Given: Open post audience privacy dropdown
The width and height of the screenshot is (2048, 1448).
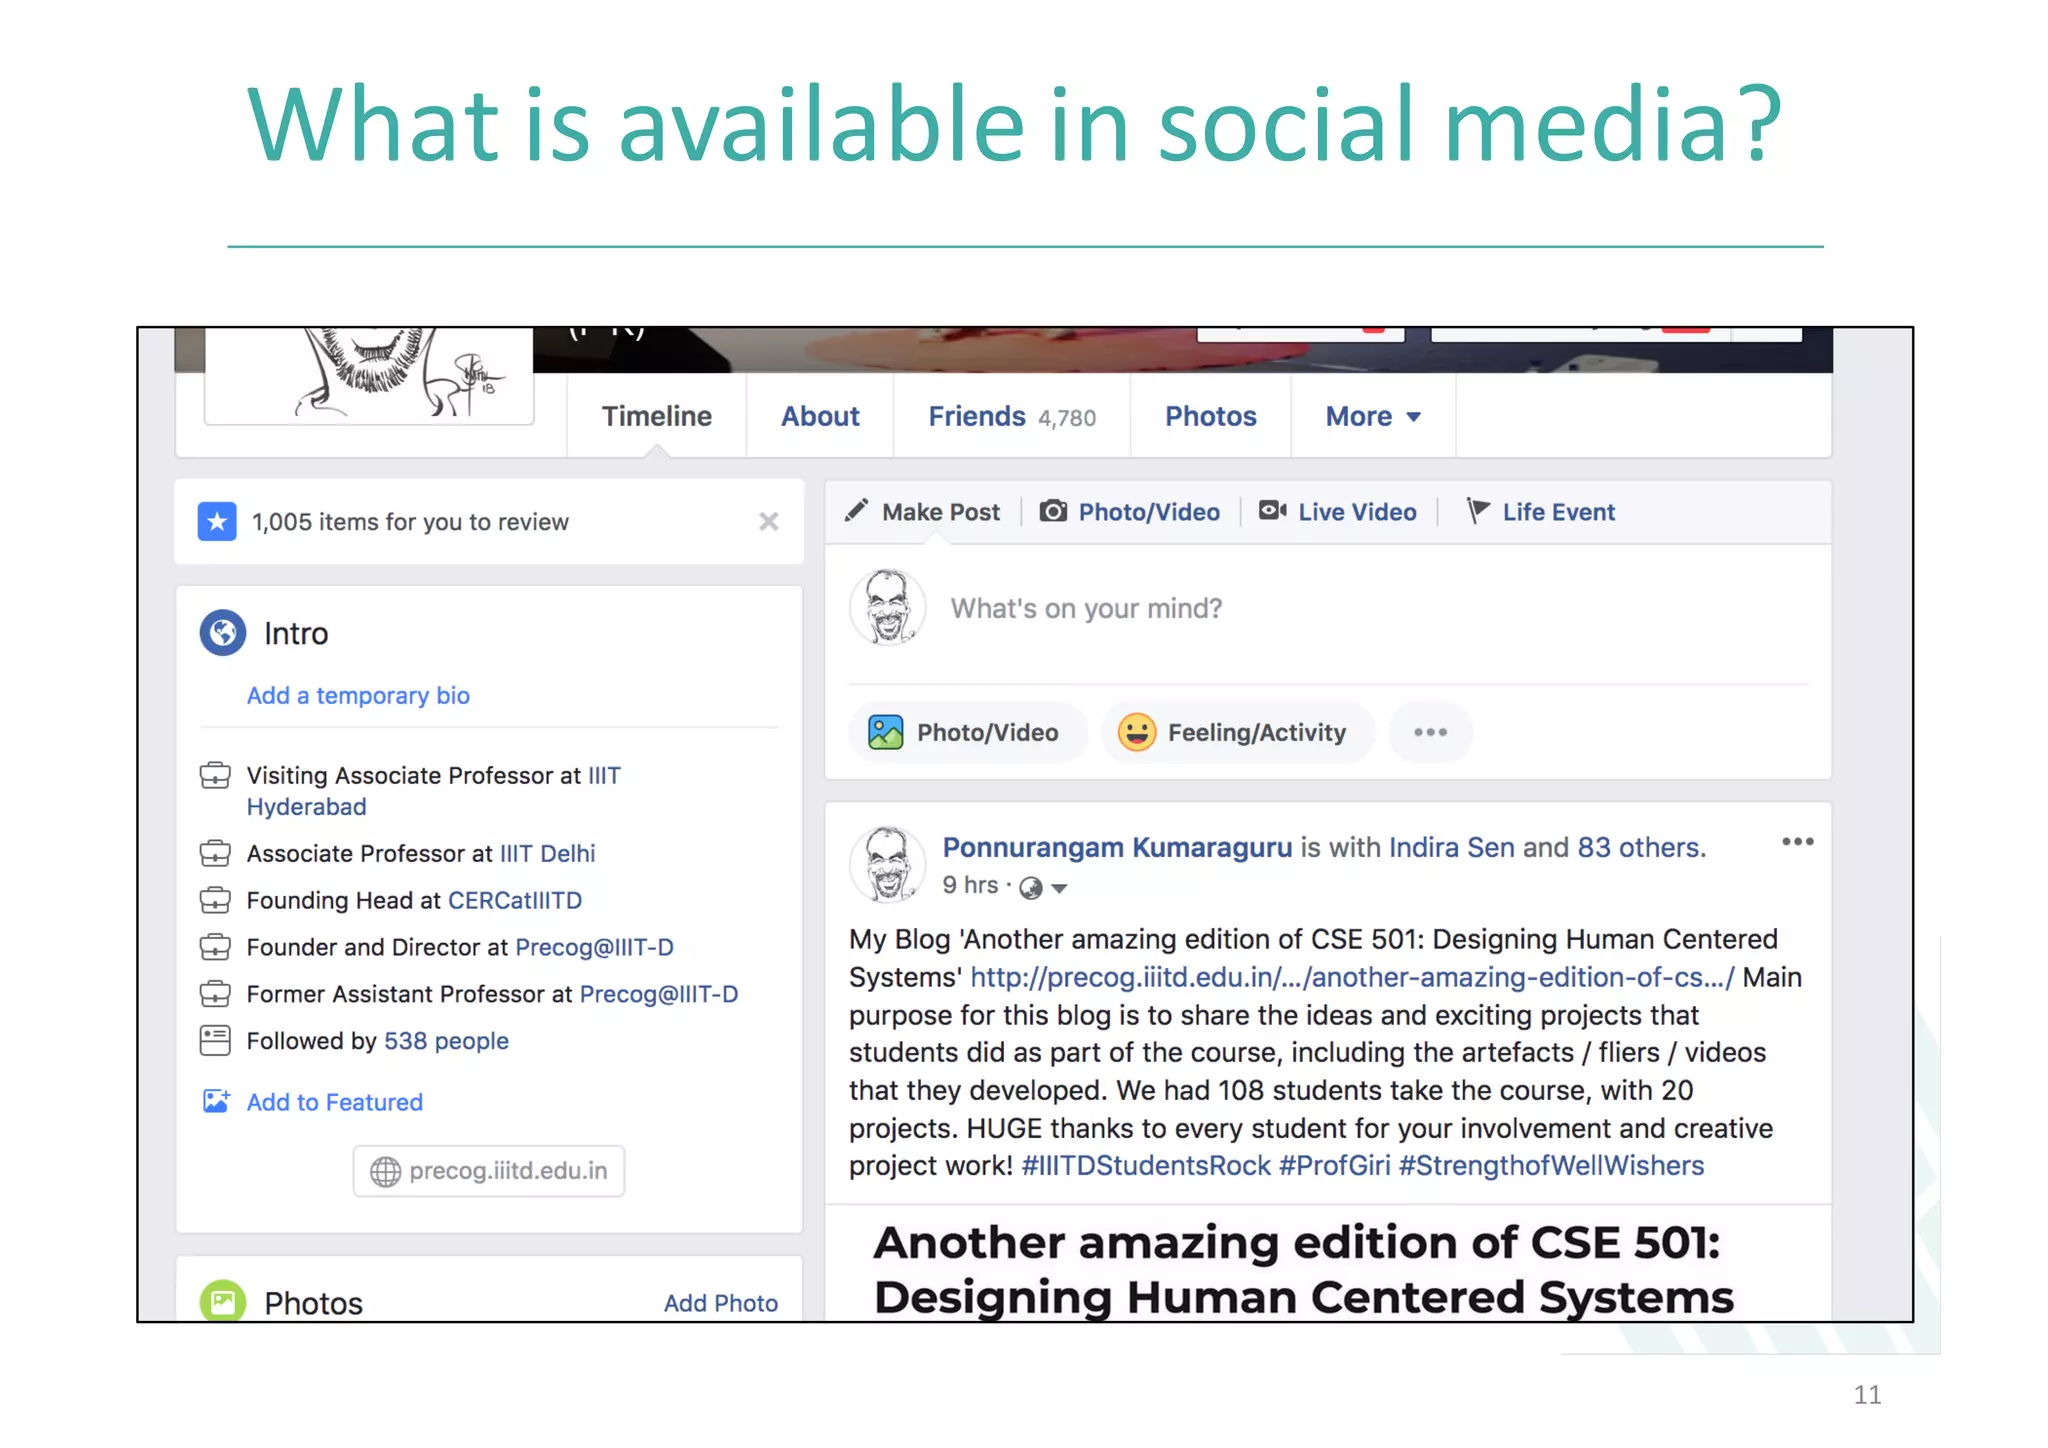Looking at the screenshot, I should (x=1043, y=887).
